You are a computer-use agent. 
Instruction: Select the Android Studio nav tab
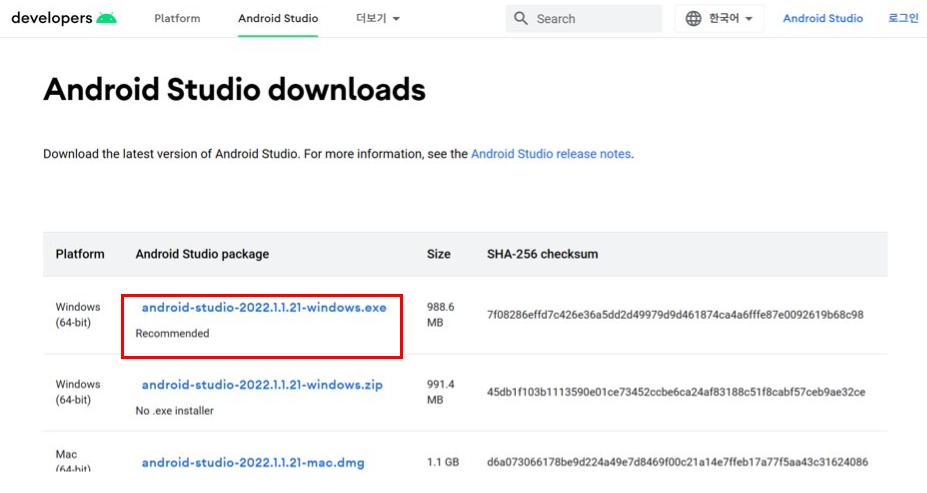(278, 18)
